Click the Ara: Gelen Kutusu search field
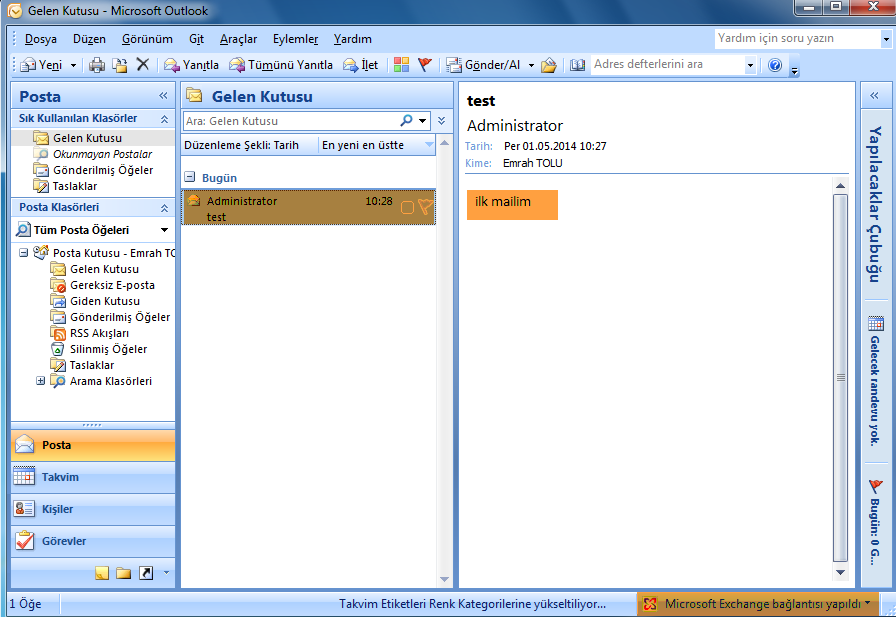The image size is (896, 617). pyautogui.click(x=291, y=121)
